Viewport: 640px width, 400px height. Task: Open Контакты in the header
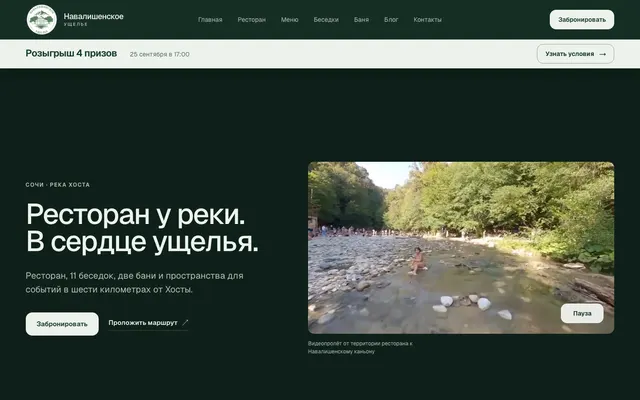click(x=427, y=20)
